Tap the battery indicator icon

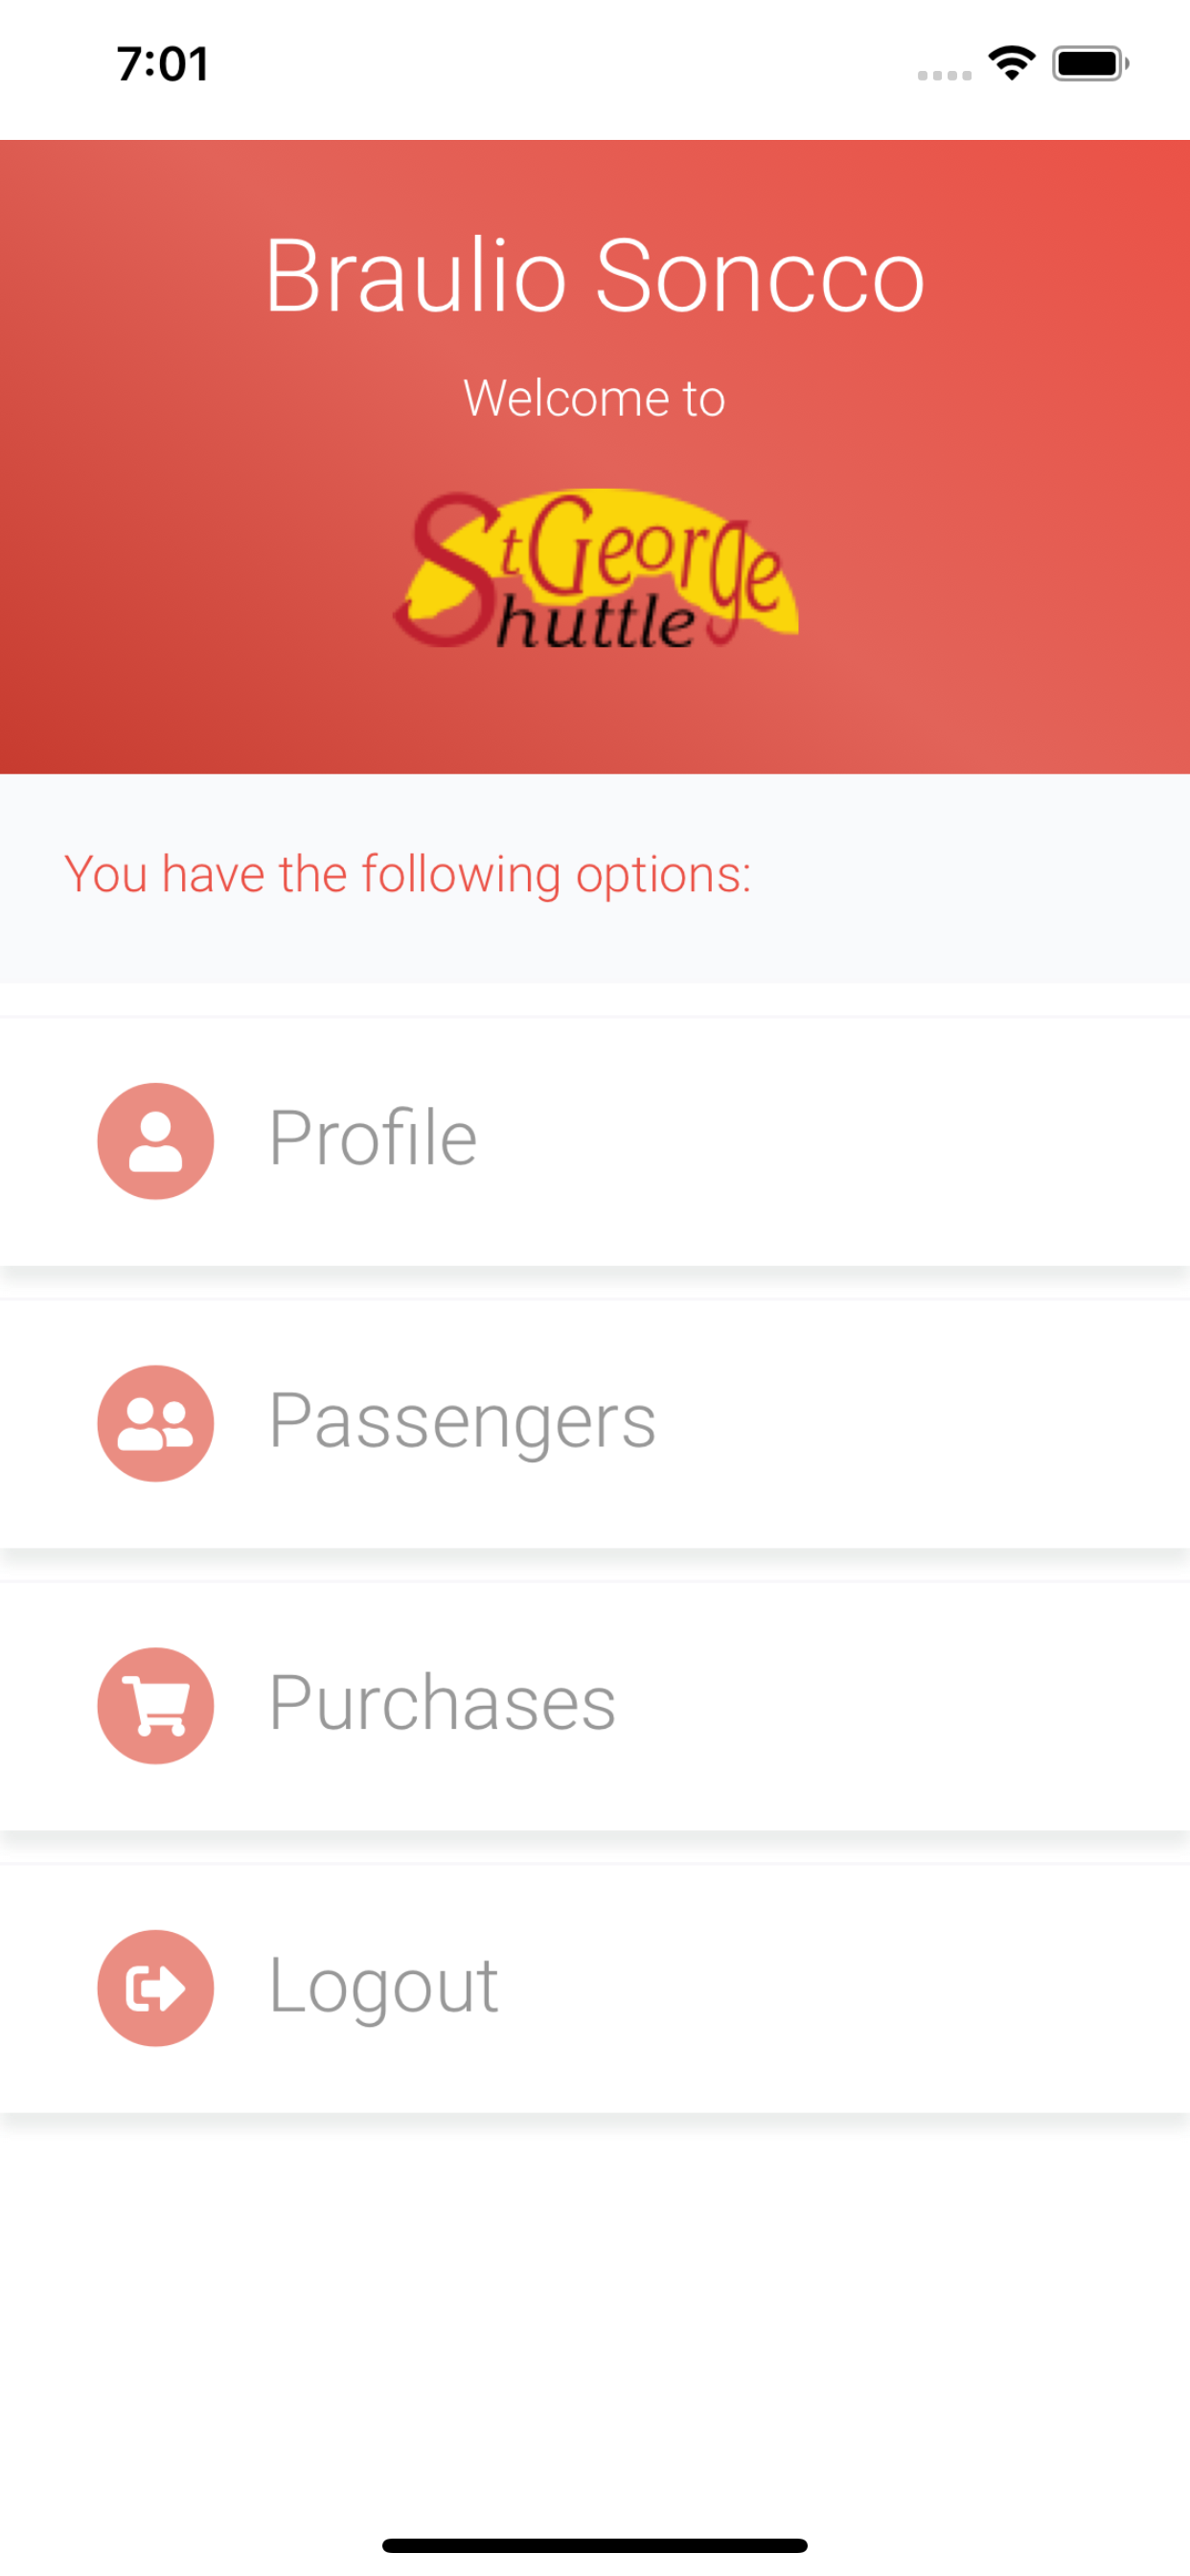tap(1090, 64)
